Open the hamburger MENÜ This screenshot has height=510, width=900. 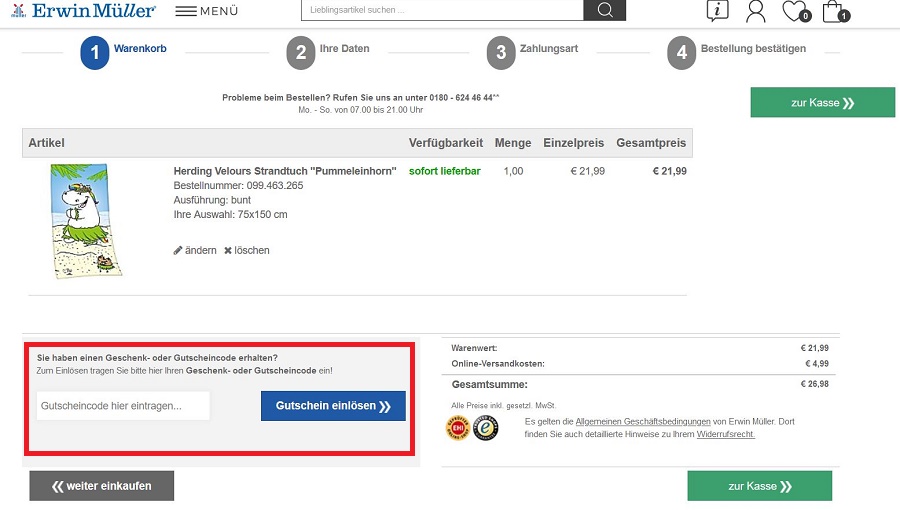[207, 11]
